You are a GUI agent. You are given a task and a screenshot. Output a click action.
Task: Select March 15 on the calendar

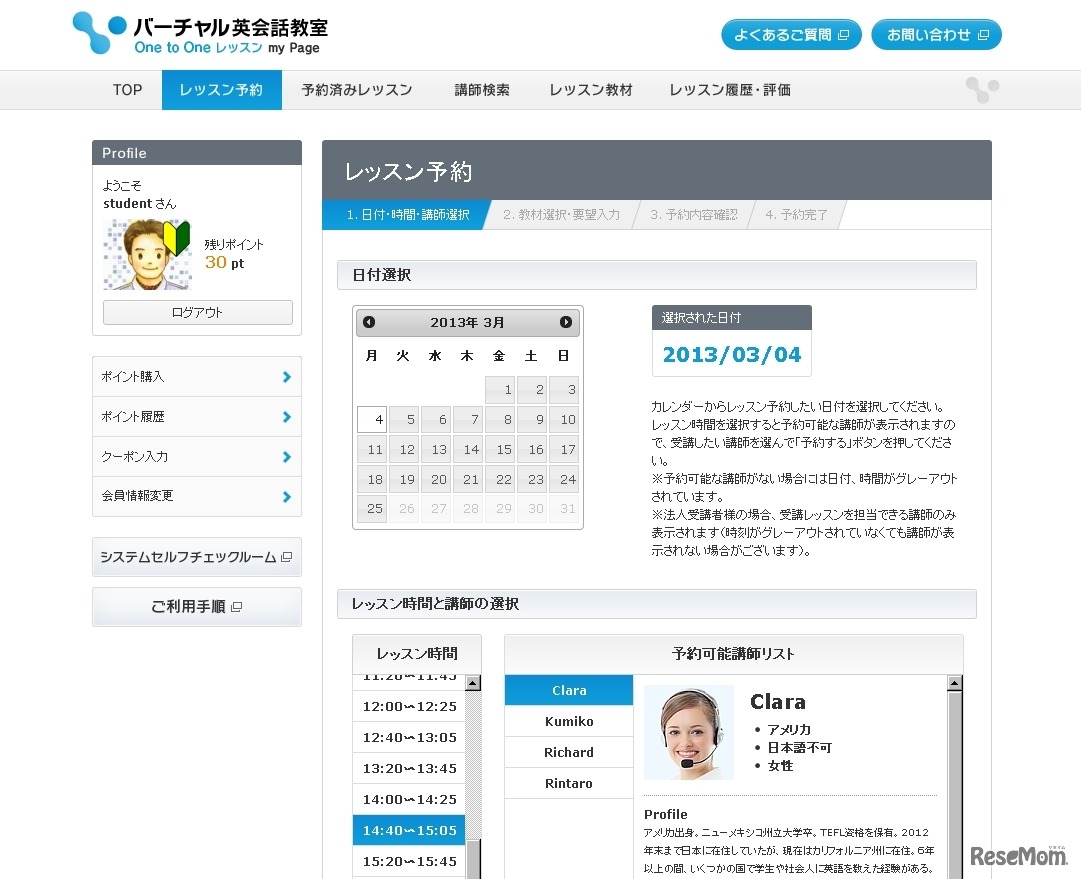502,450
